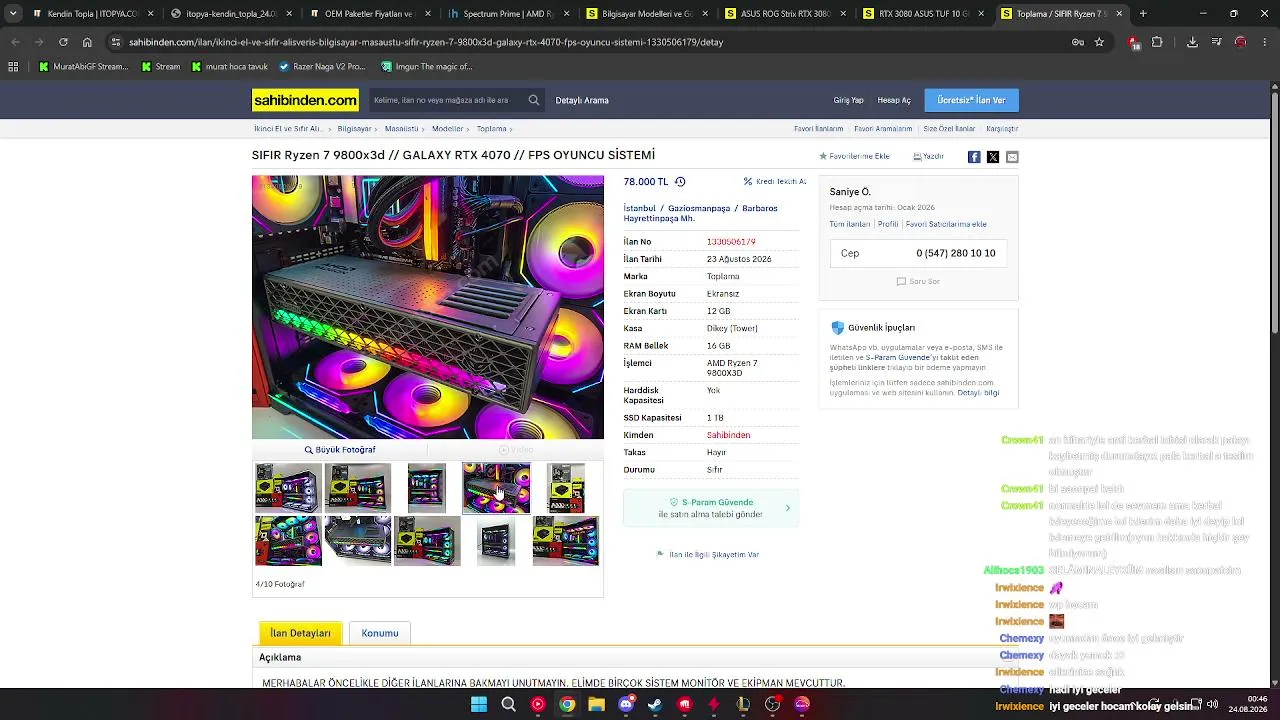The width and height of the screenshot is (1280, 720).
Task: Open Steam from the taskbar
Action: (655, 704)
